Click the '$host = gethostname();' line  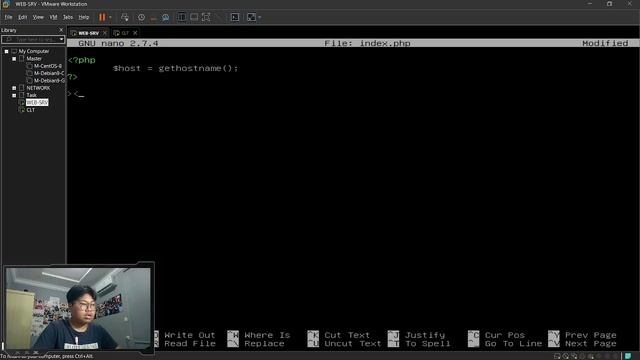coord(176,68)
